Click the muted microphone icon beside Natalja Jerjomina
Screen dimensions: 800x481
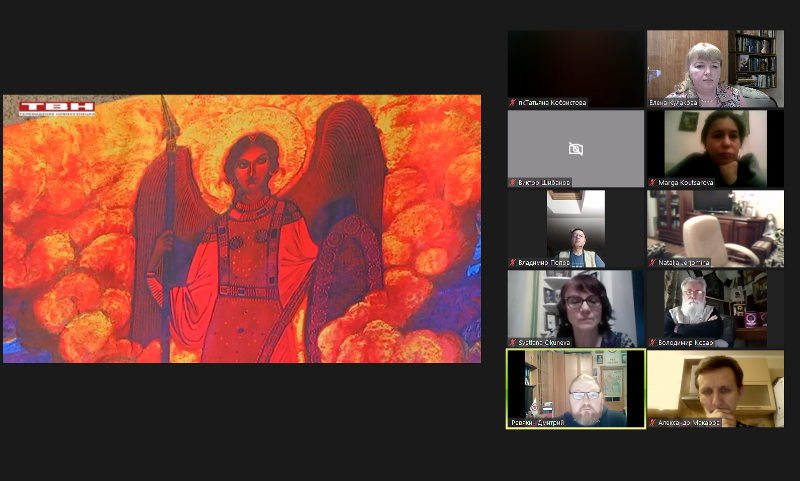pyautogui.click(x=653, y=262)
